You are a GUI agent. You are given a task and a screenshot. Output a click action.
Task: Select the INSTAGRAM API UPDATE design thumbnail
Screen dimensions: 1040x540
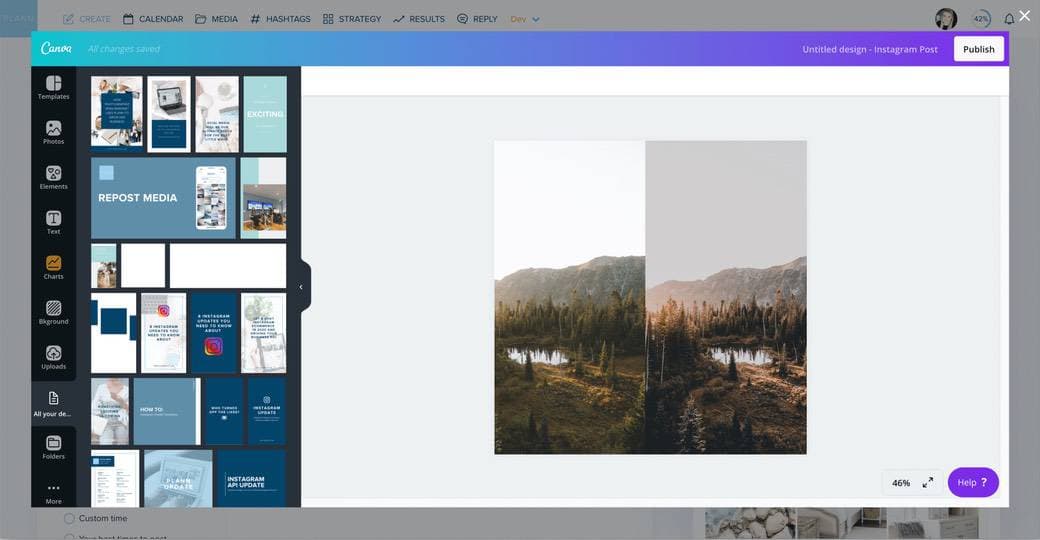click(251, 479)
